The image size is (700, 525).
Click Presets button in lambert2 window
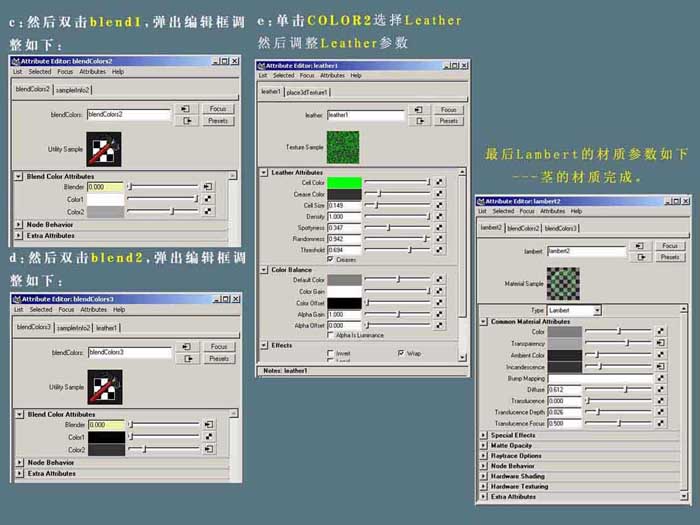(670, 257)
